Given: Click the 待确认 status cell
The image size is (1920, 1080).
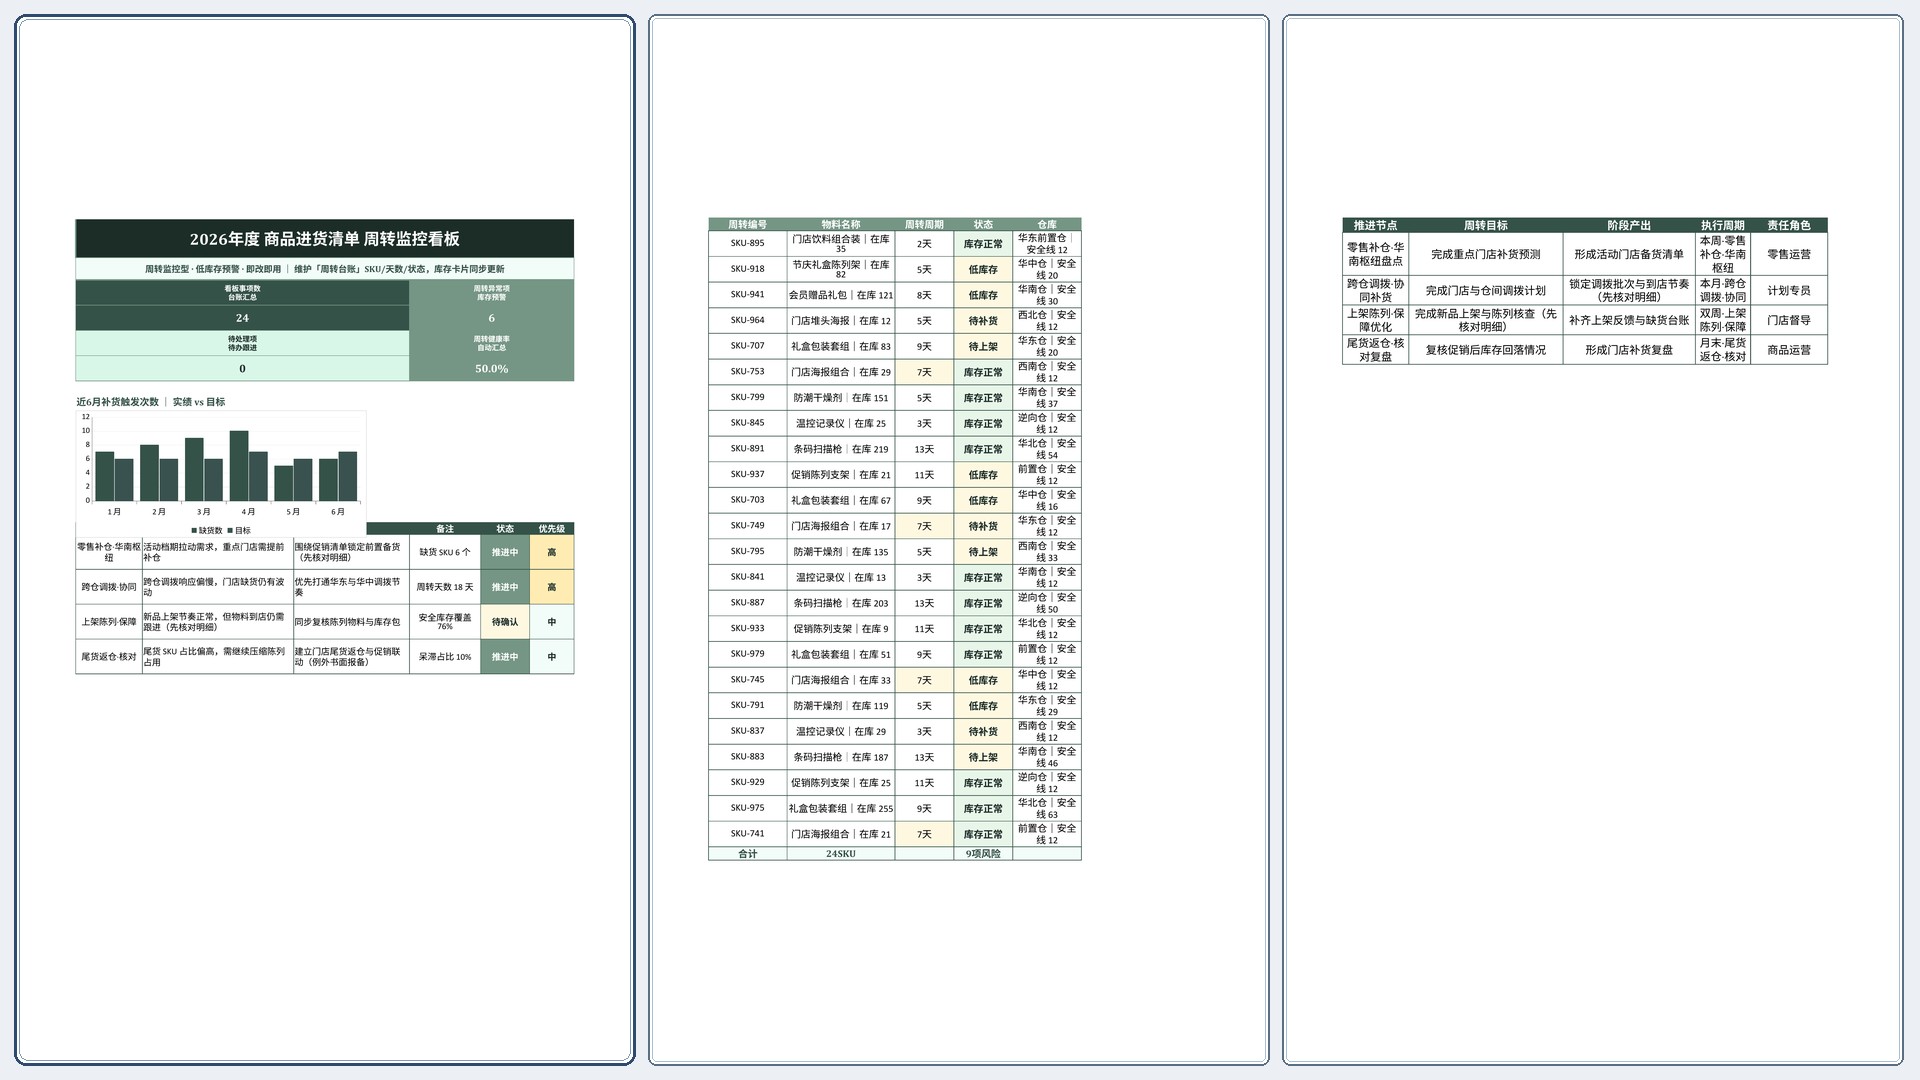Looking at the screenshot, I should point(505,622).
